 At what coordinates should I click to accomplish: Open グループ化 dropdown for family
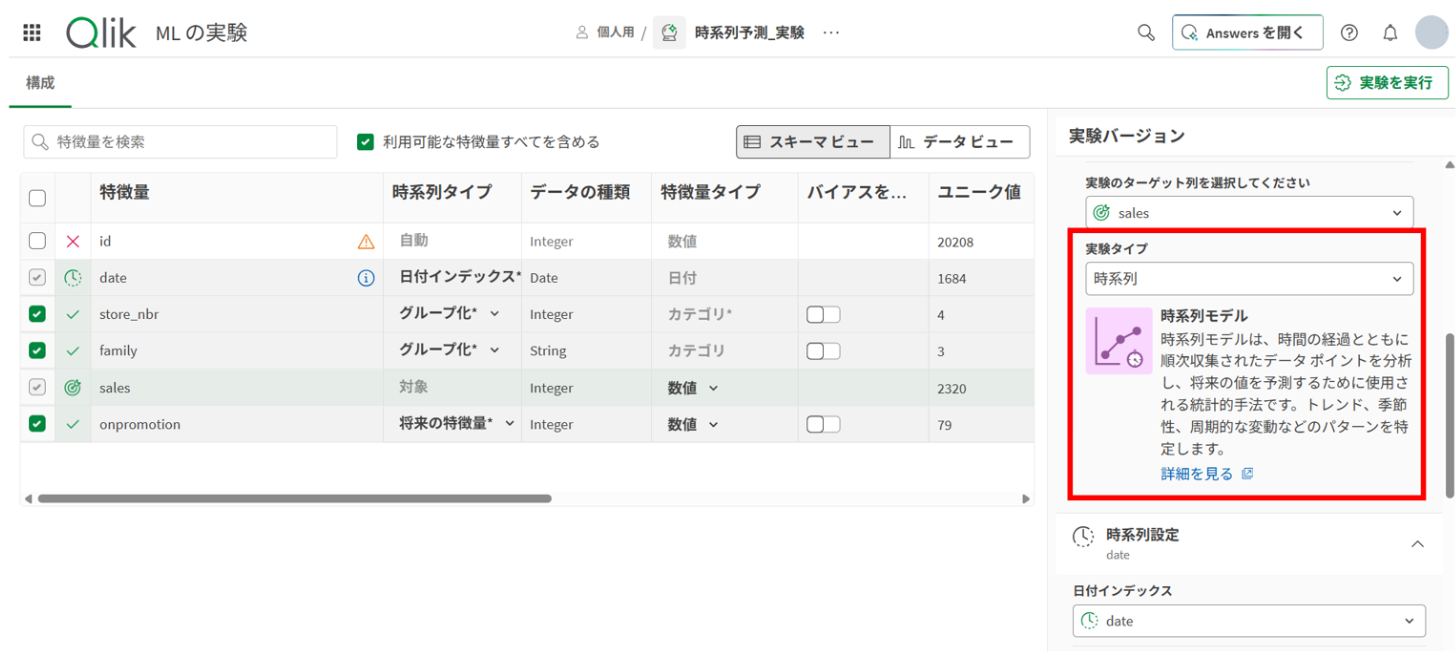pos(449,351)
